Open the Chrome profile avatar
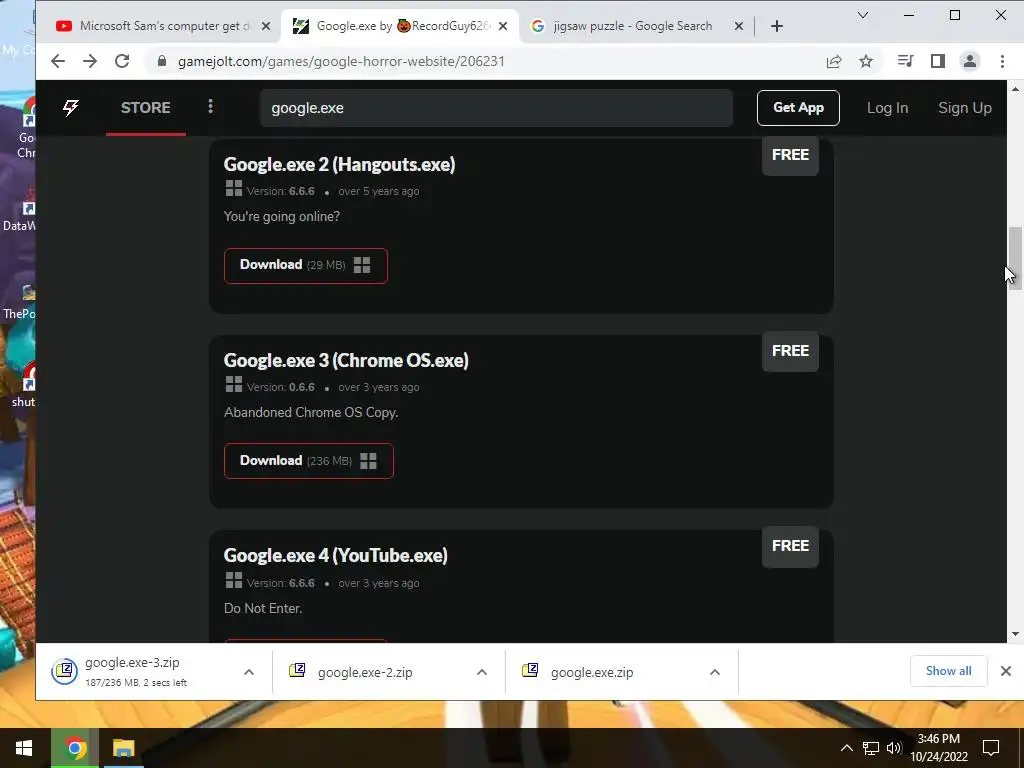 [970, 61]
